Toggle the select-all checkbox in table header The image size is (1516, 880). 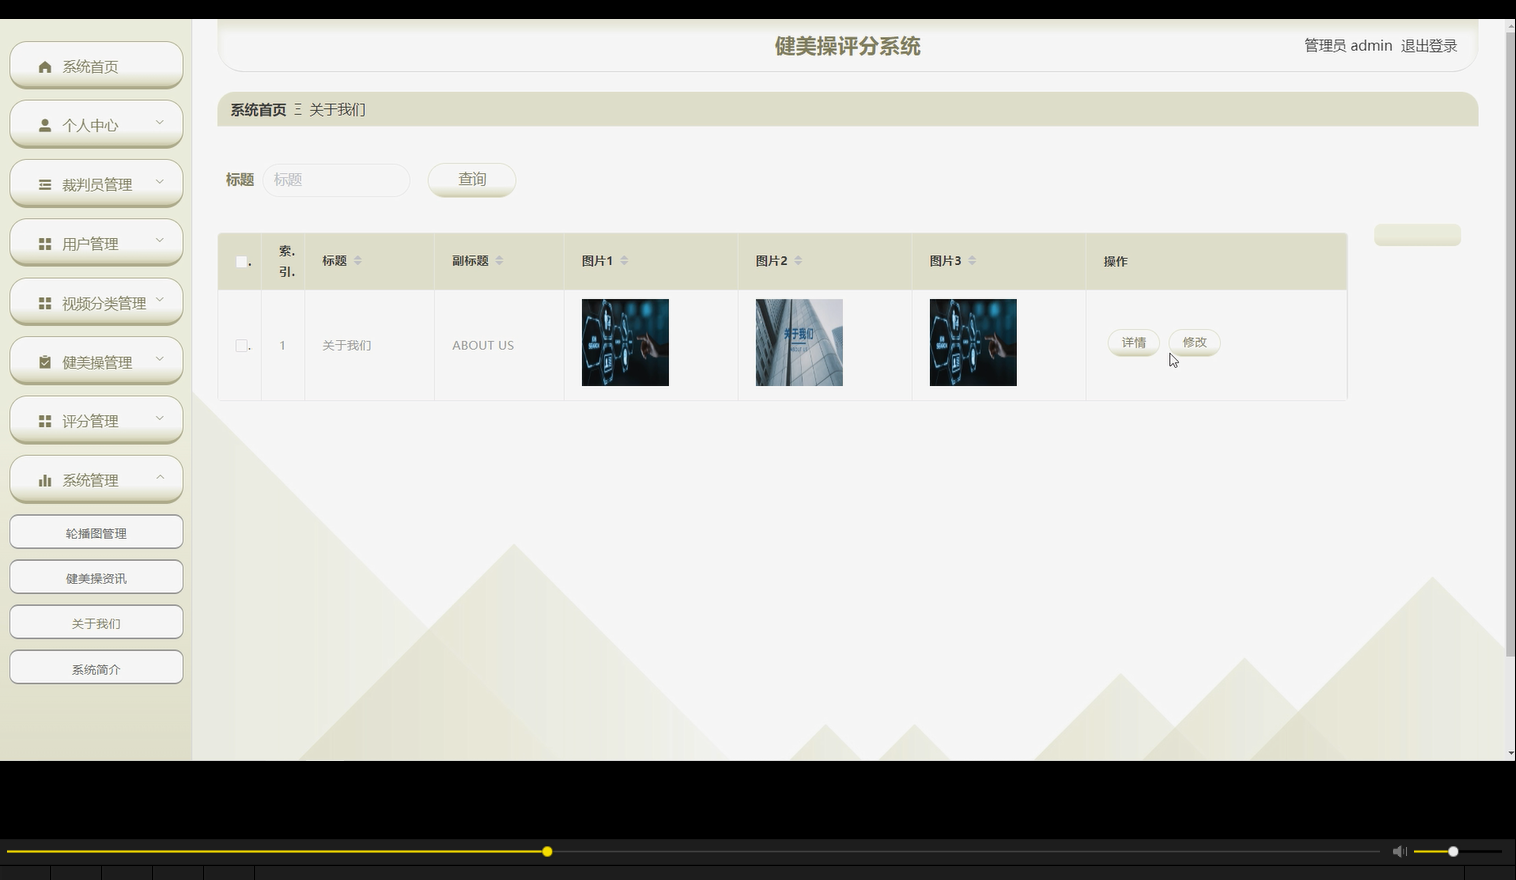[x=240, y=260]
